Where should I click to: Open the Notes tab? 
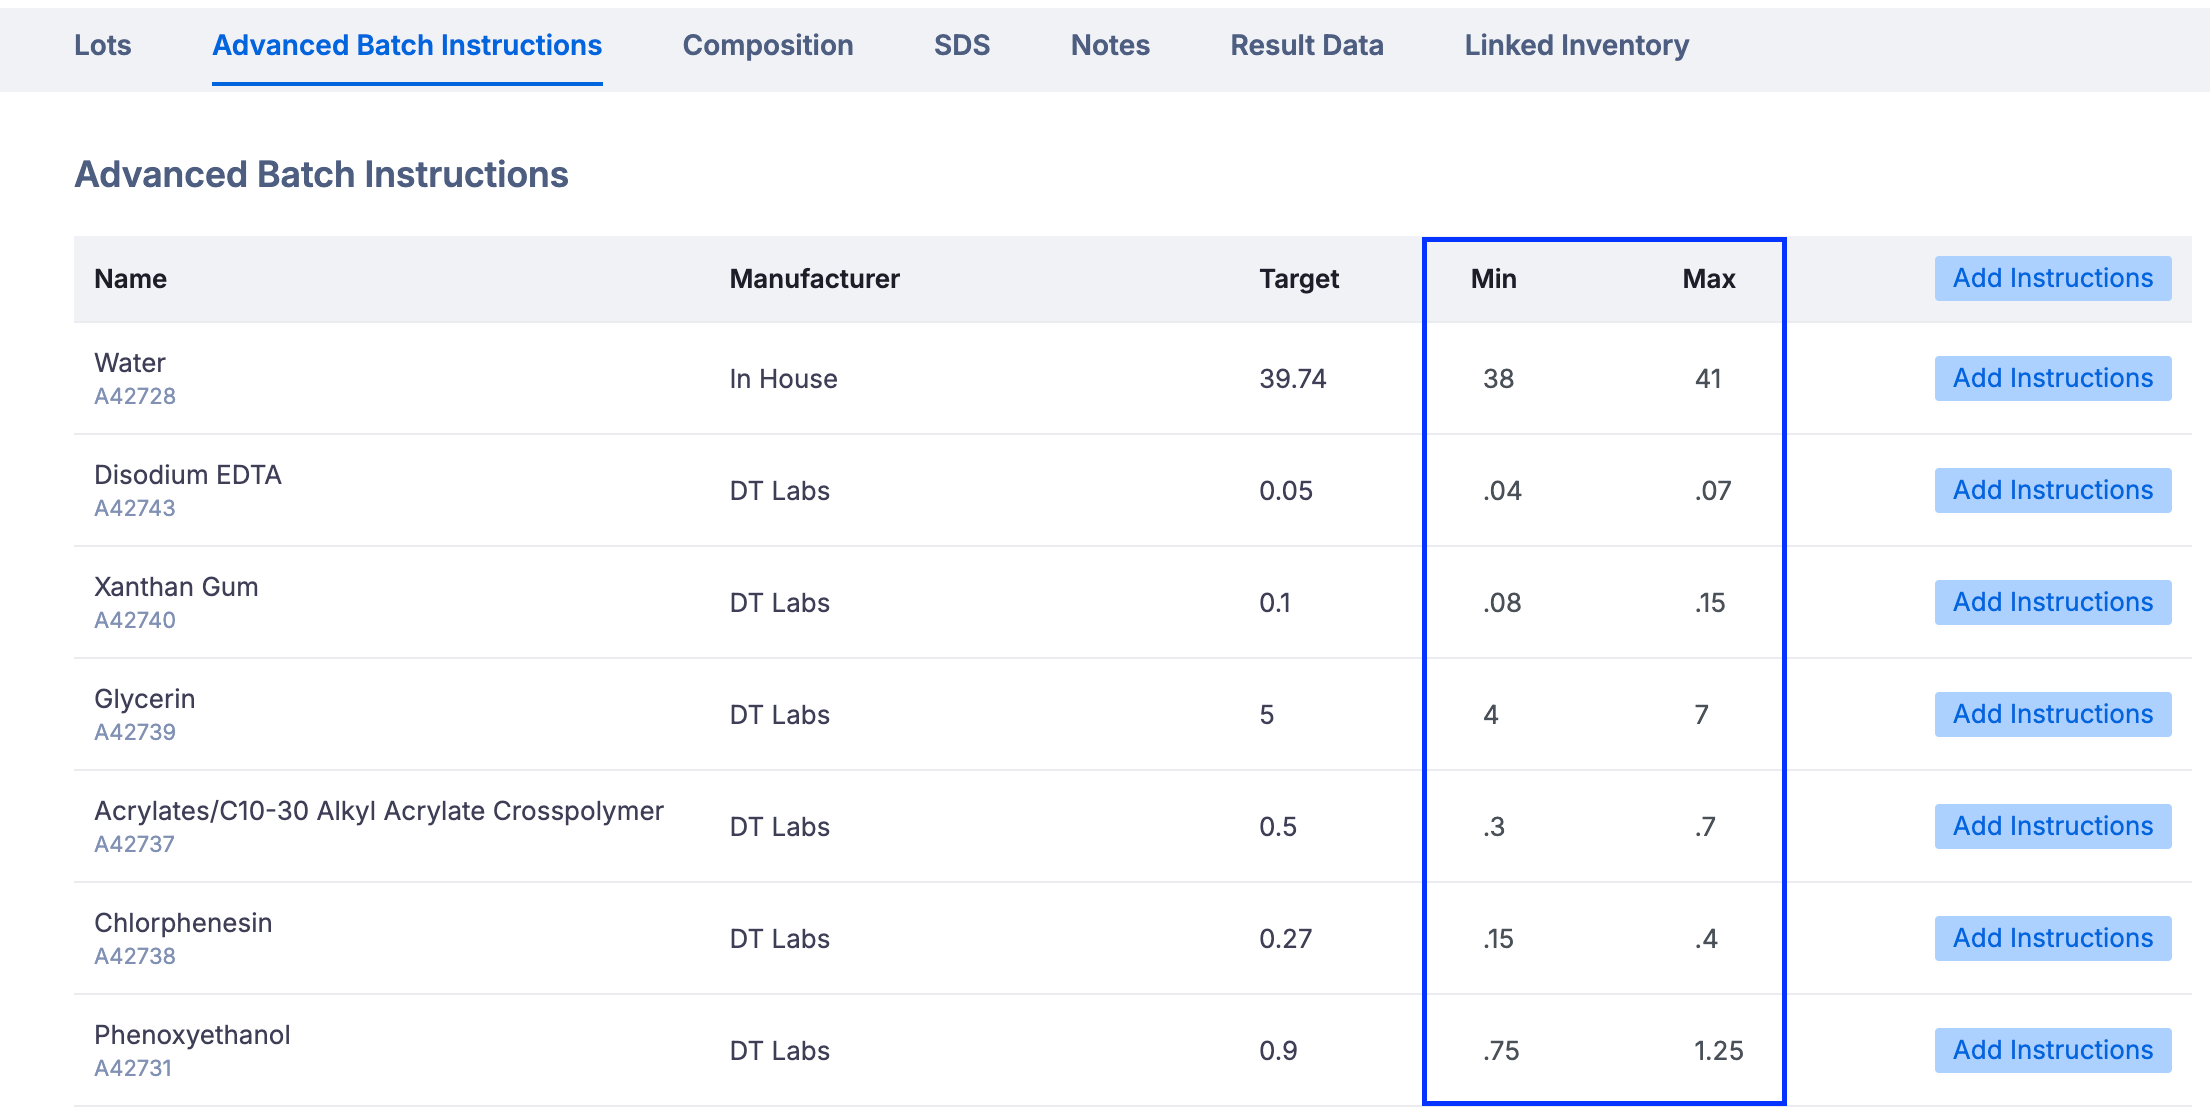pos(1109,45)
